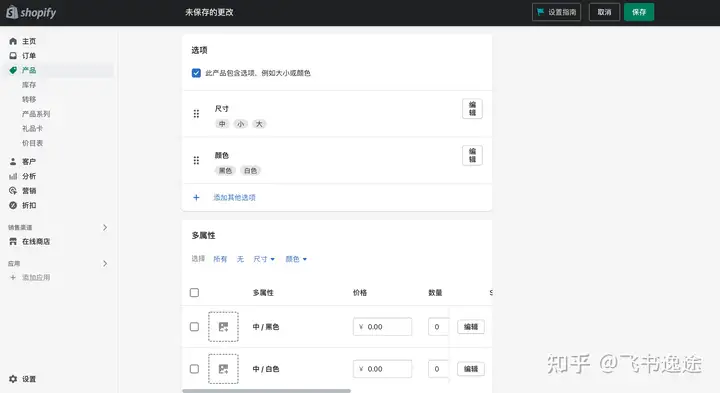The width and height of the screenshot is (720, 393).
Task: Click 编辑 button for 中 / 黑色 row
Action: click(471, 327)
